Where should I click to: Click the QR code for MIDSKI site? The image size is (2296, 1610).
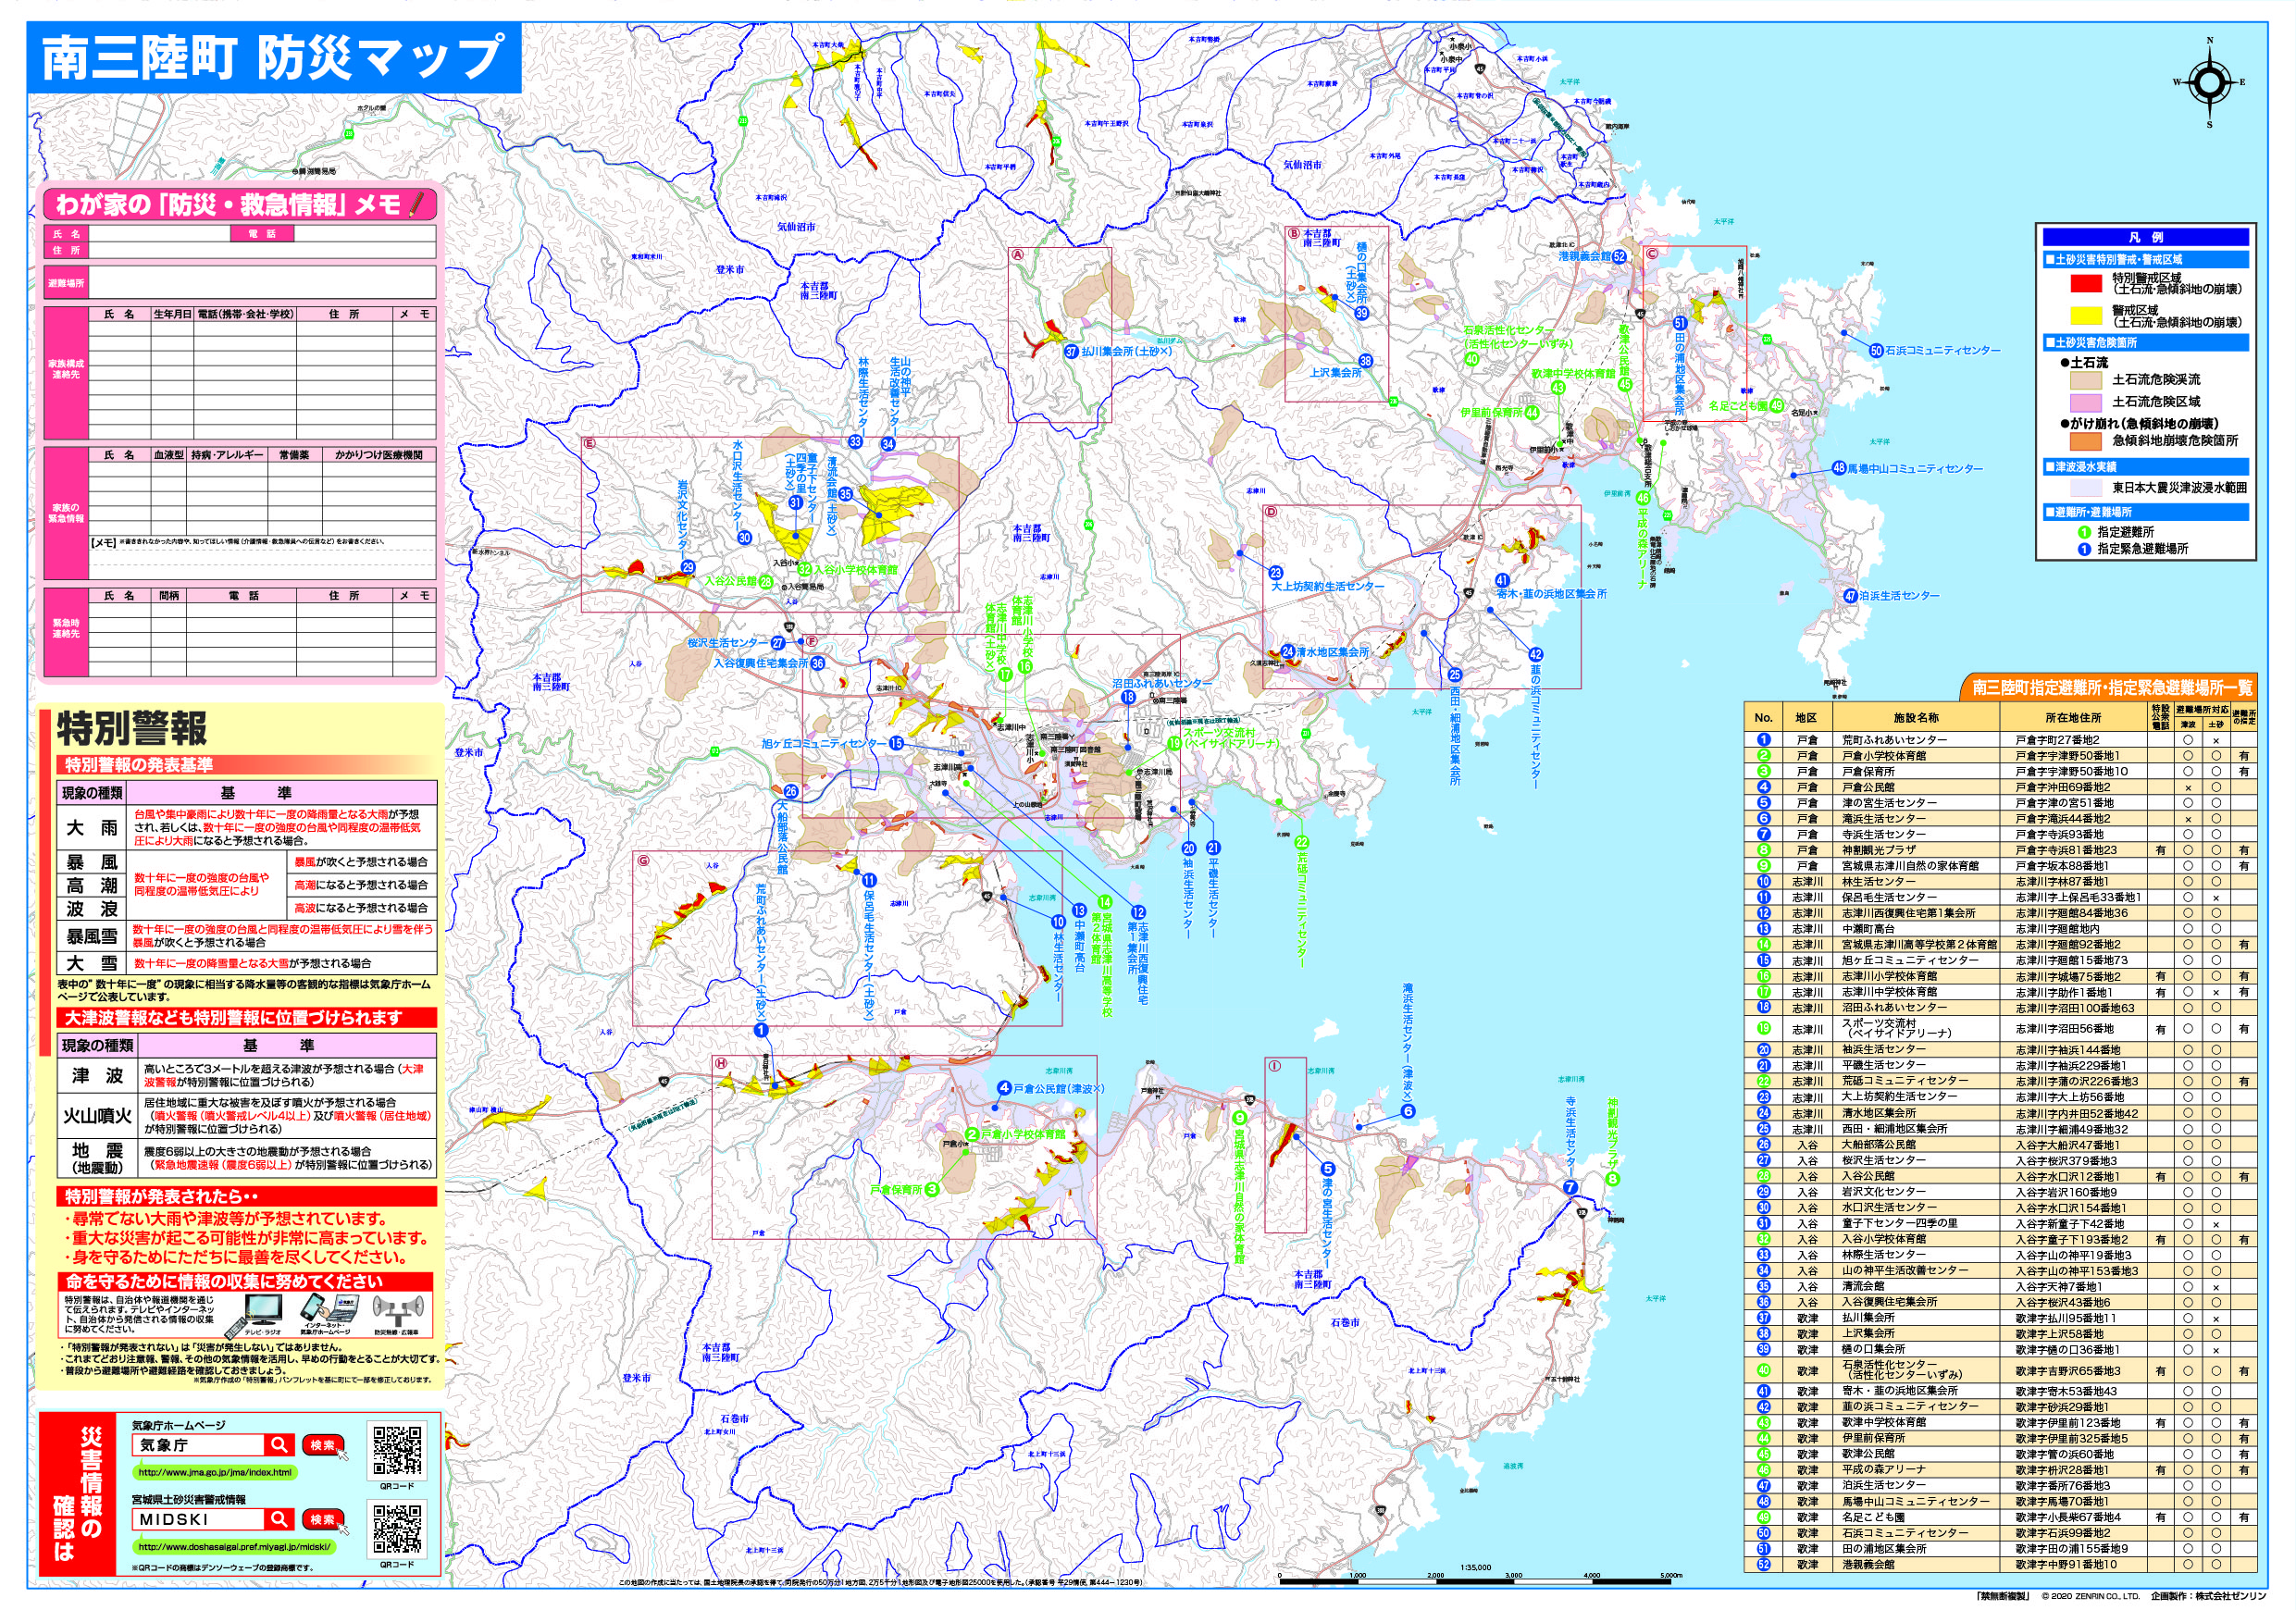point(397,1527)
